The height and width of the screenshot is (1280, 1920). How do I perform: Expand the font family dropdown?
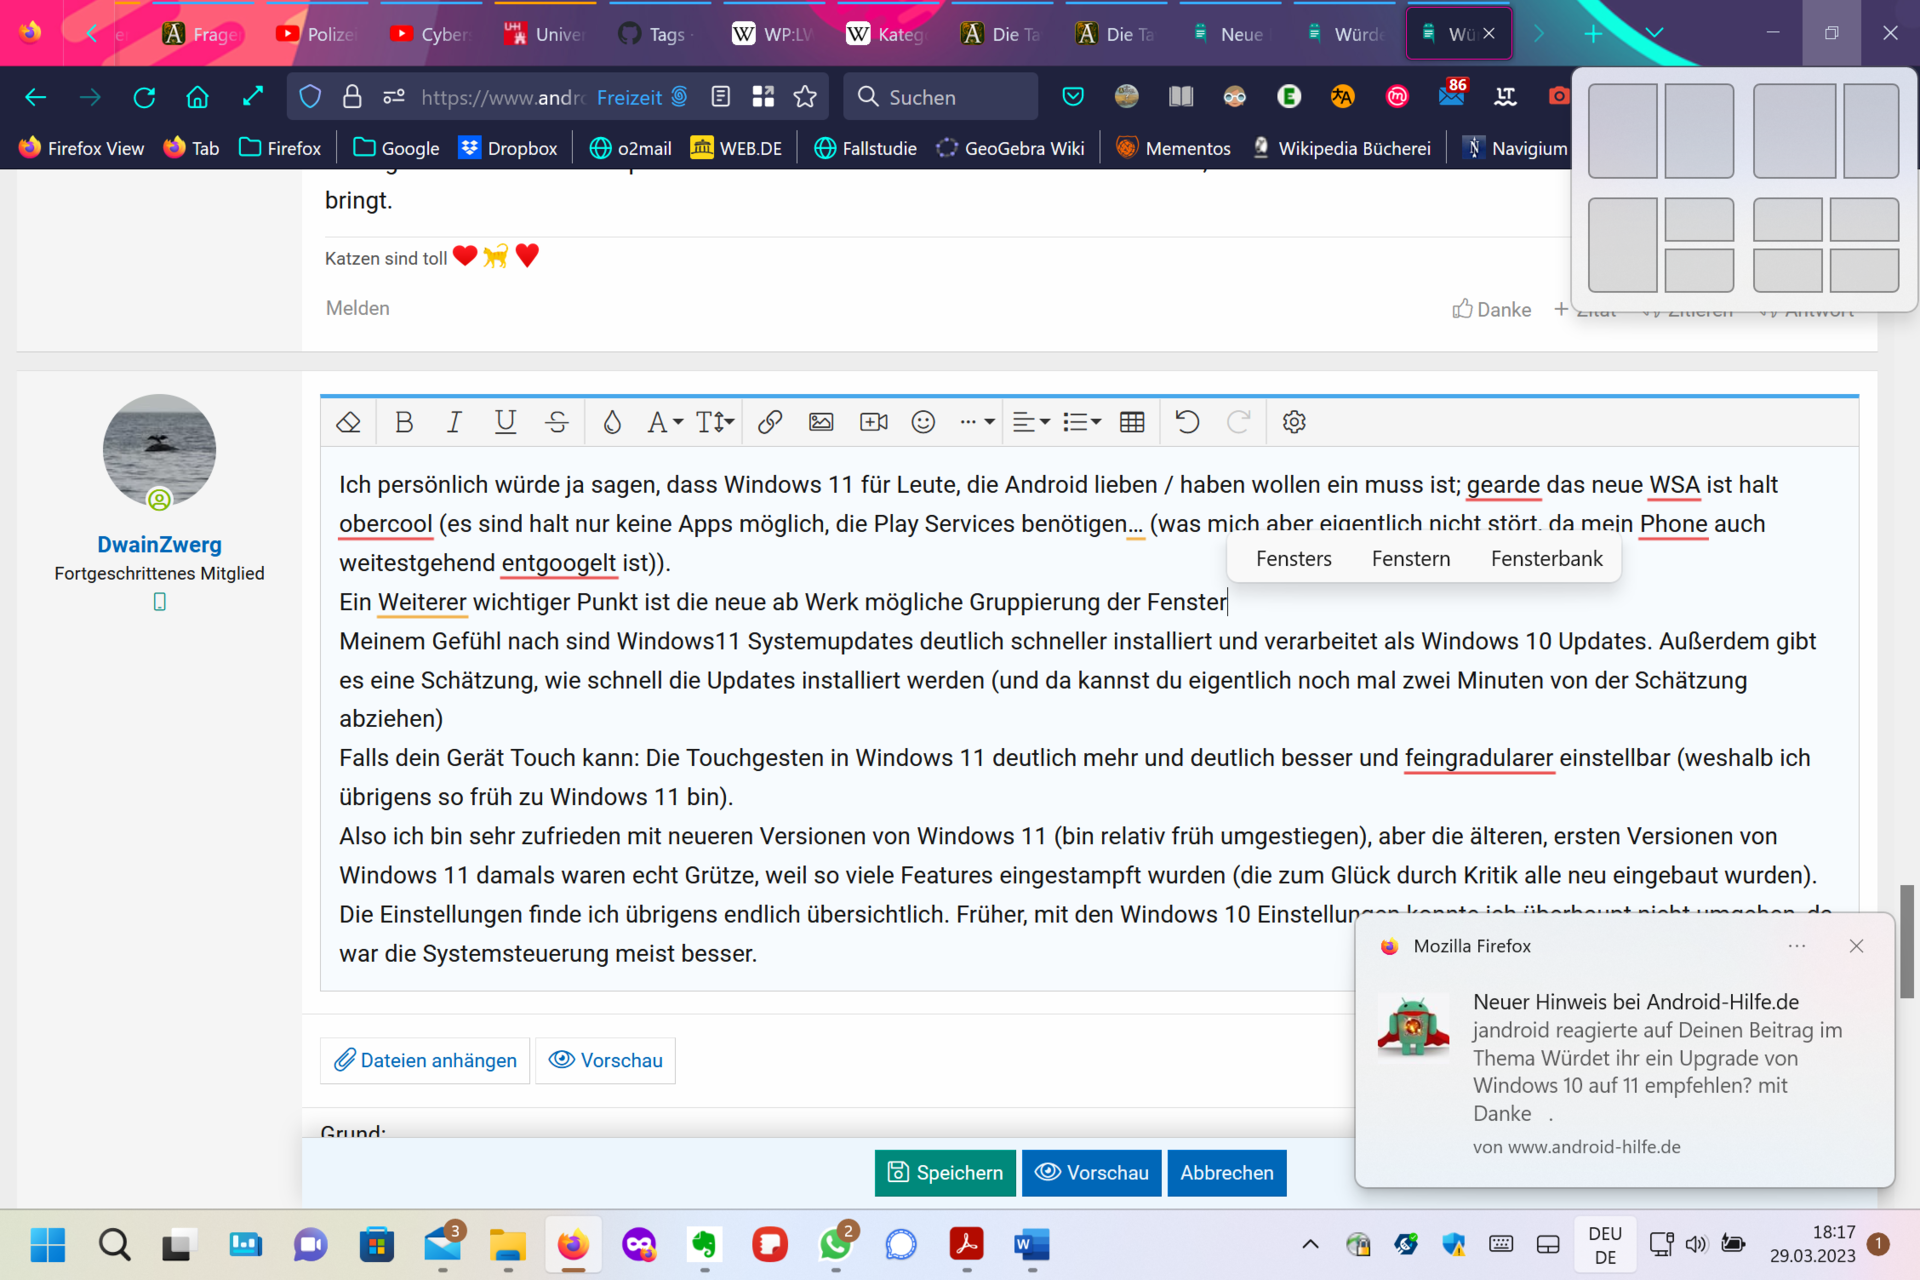[x=665, y=422]
